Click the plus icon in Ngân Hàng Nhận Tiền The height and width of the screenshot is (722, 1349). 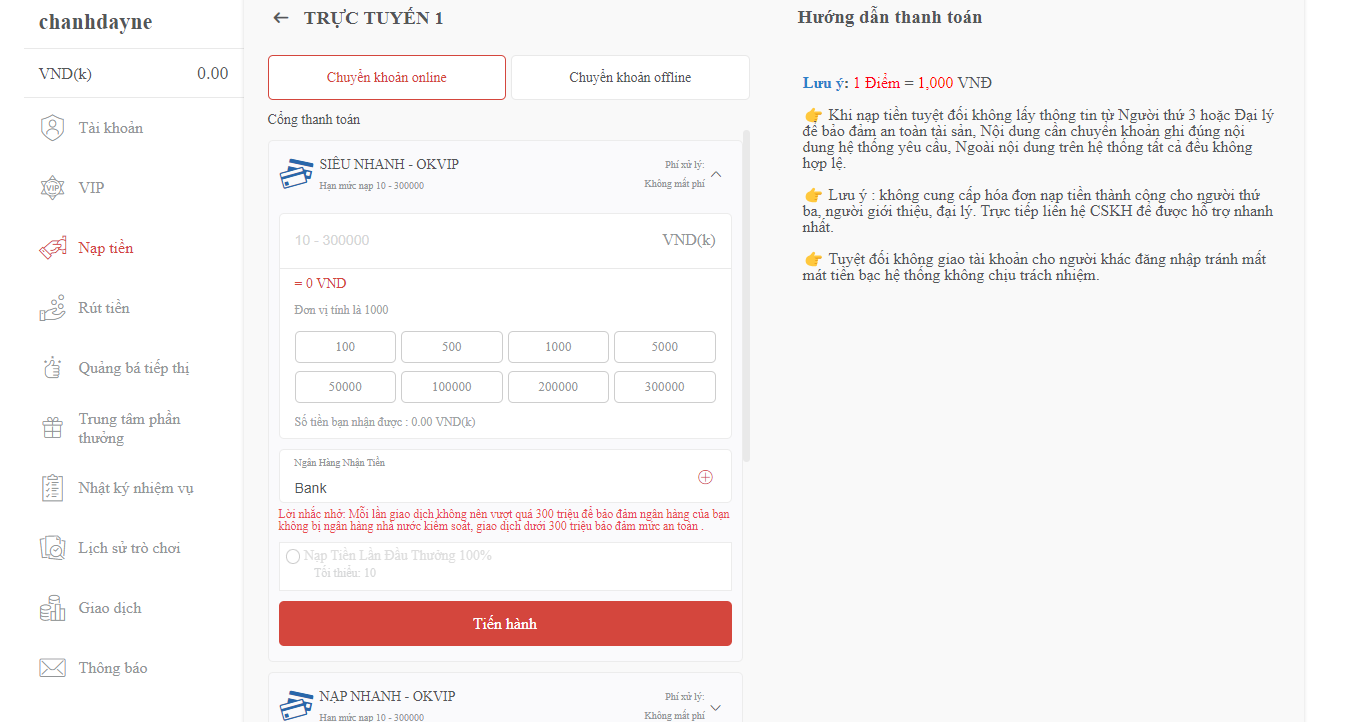pos(705,477)
